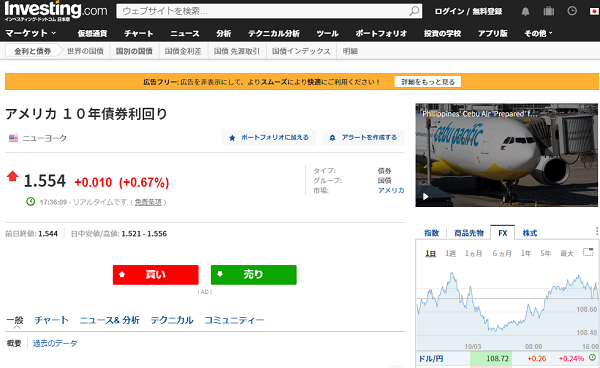Open 投資の学校 menu
This screenshot has height=368, width=600.
[x=442, y=33]
